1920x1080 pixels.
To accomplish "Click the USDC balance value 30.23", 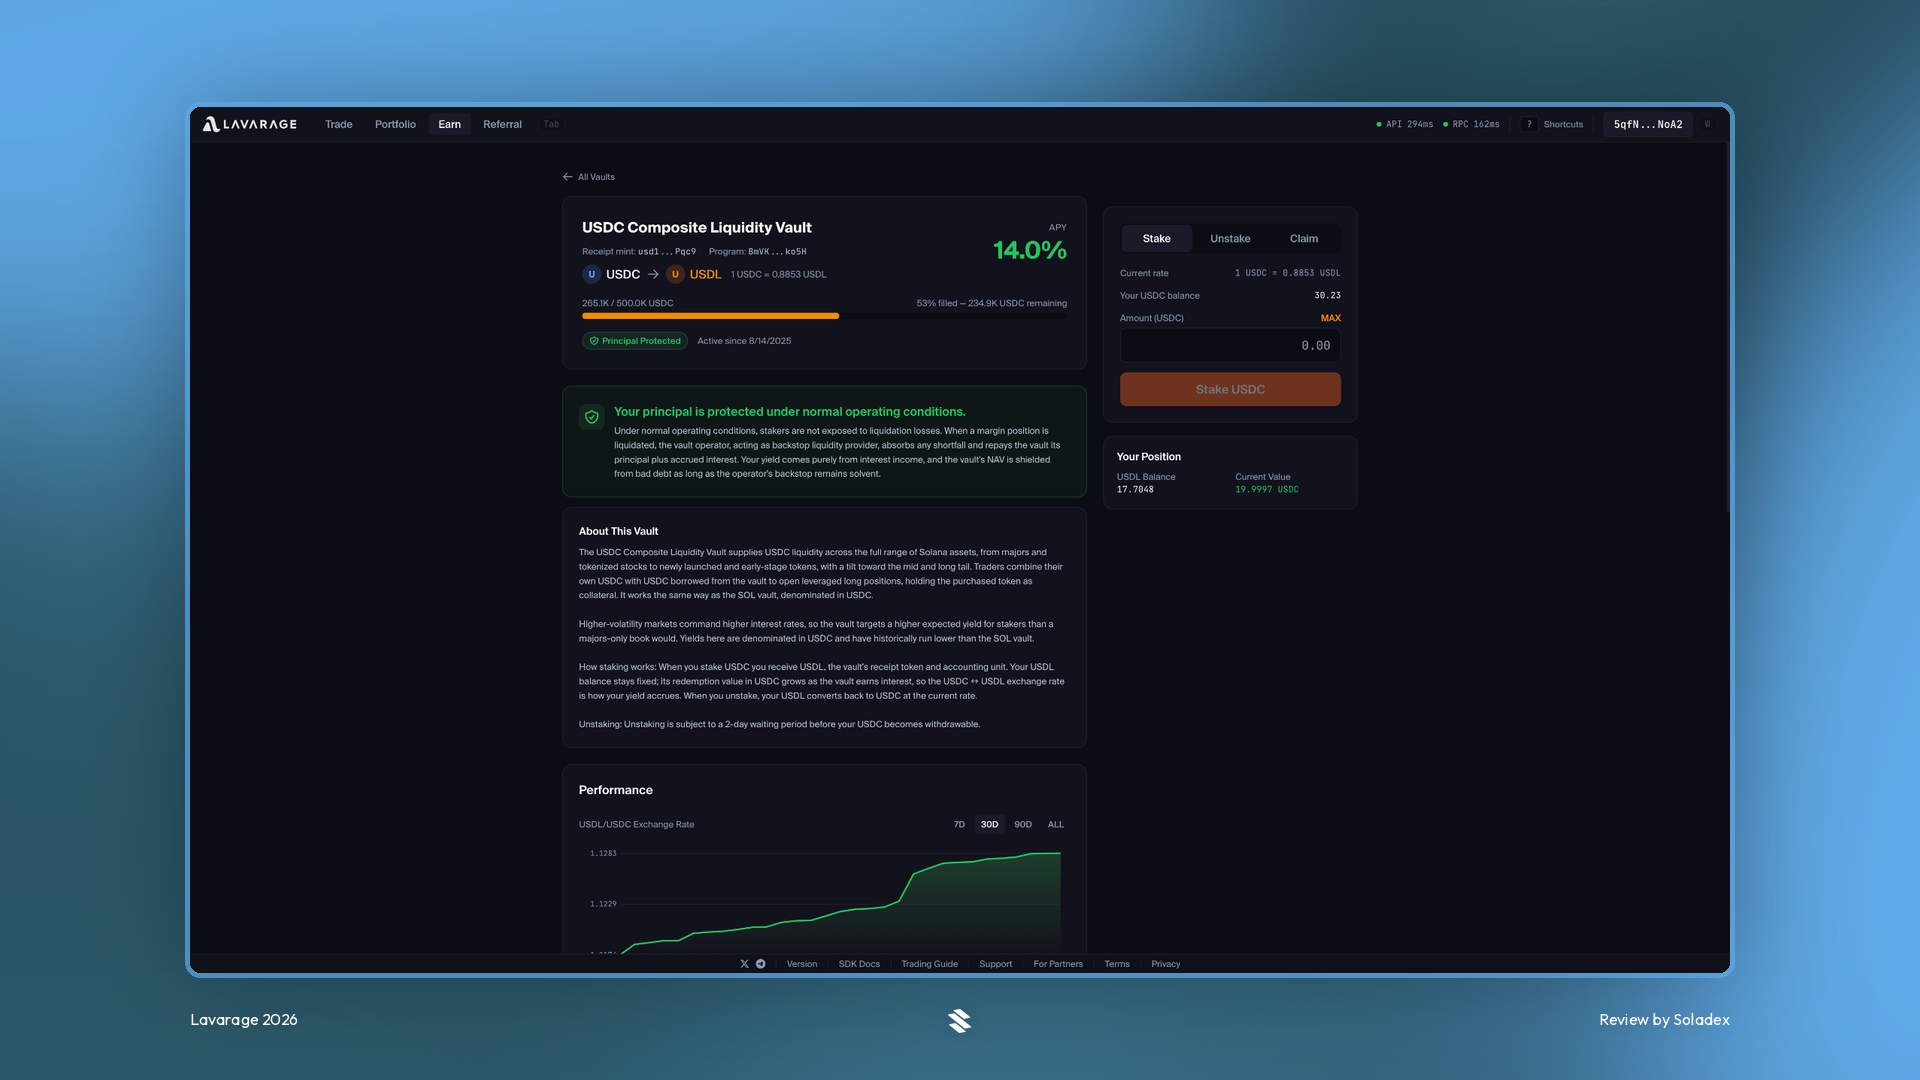I will pos(1327,296).
